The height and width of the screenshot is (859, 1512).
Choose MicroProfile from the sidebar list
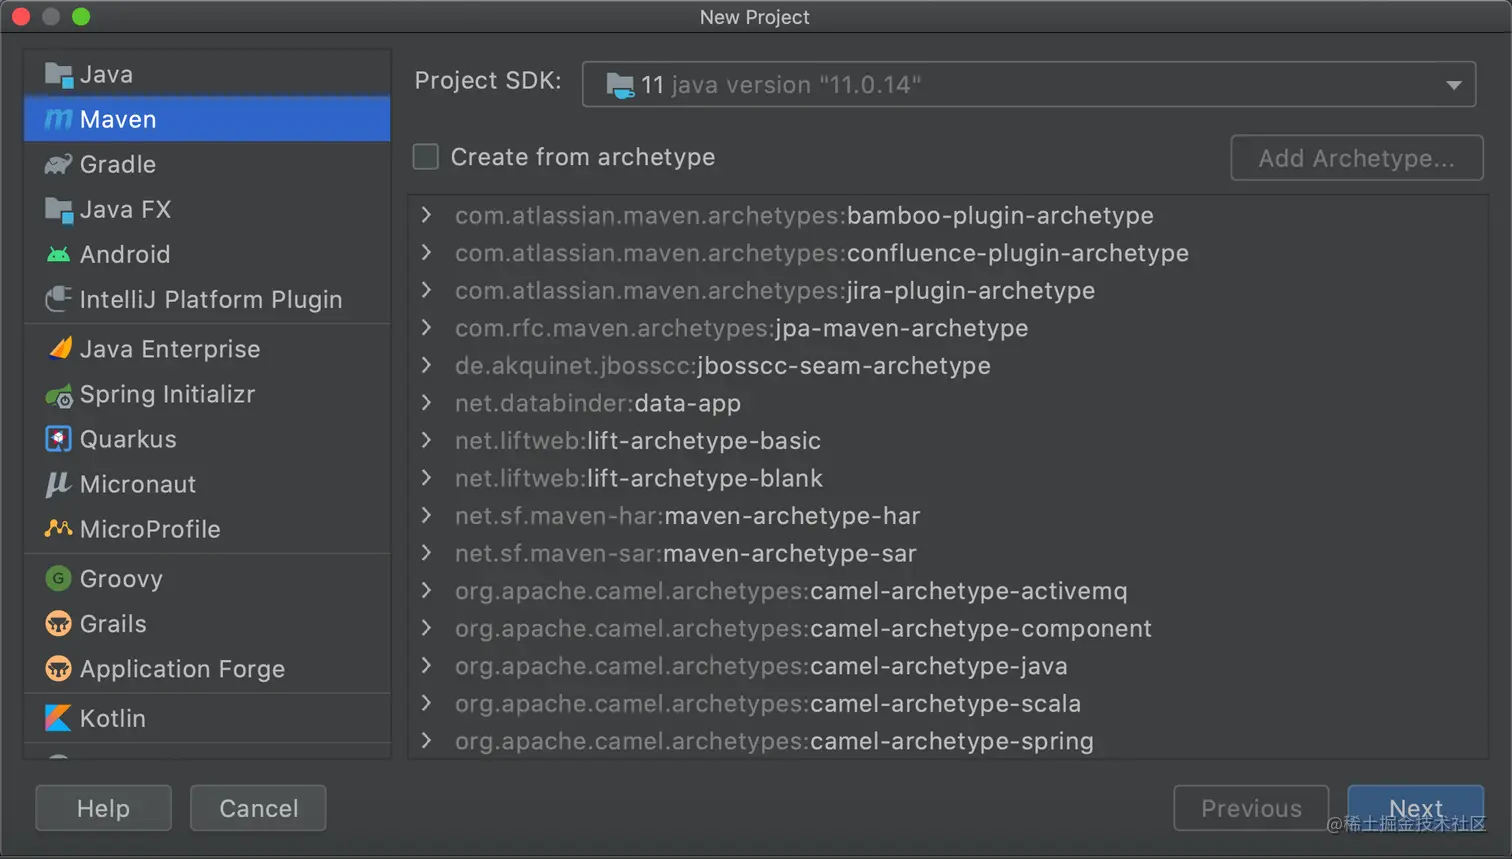click(x=150, y=529)
